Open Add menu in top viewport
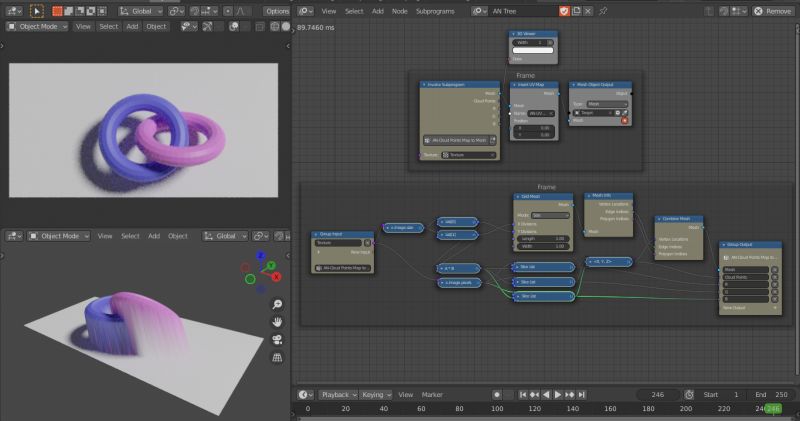Image resolution: width=800 pixels, height=421 pixels. coord(132,27)
